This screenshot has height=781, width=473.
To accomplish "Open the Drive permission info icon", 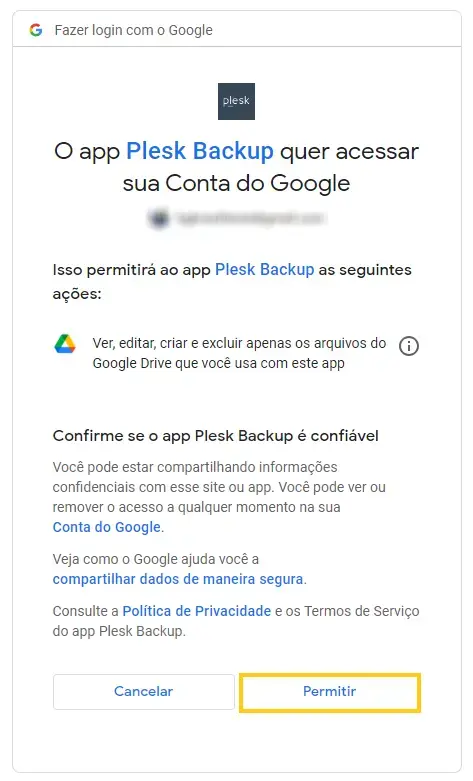I will pyautogui.click(x=409, y=346).
